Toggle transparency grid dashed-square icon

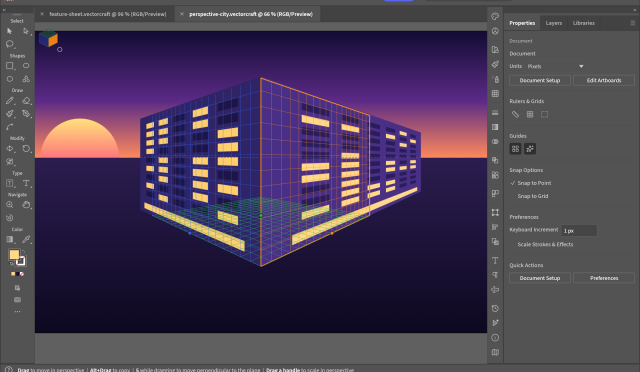click(x=544, y=115)
